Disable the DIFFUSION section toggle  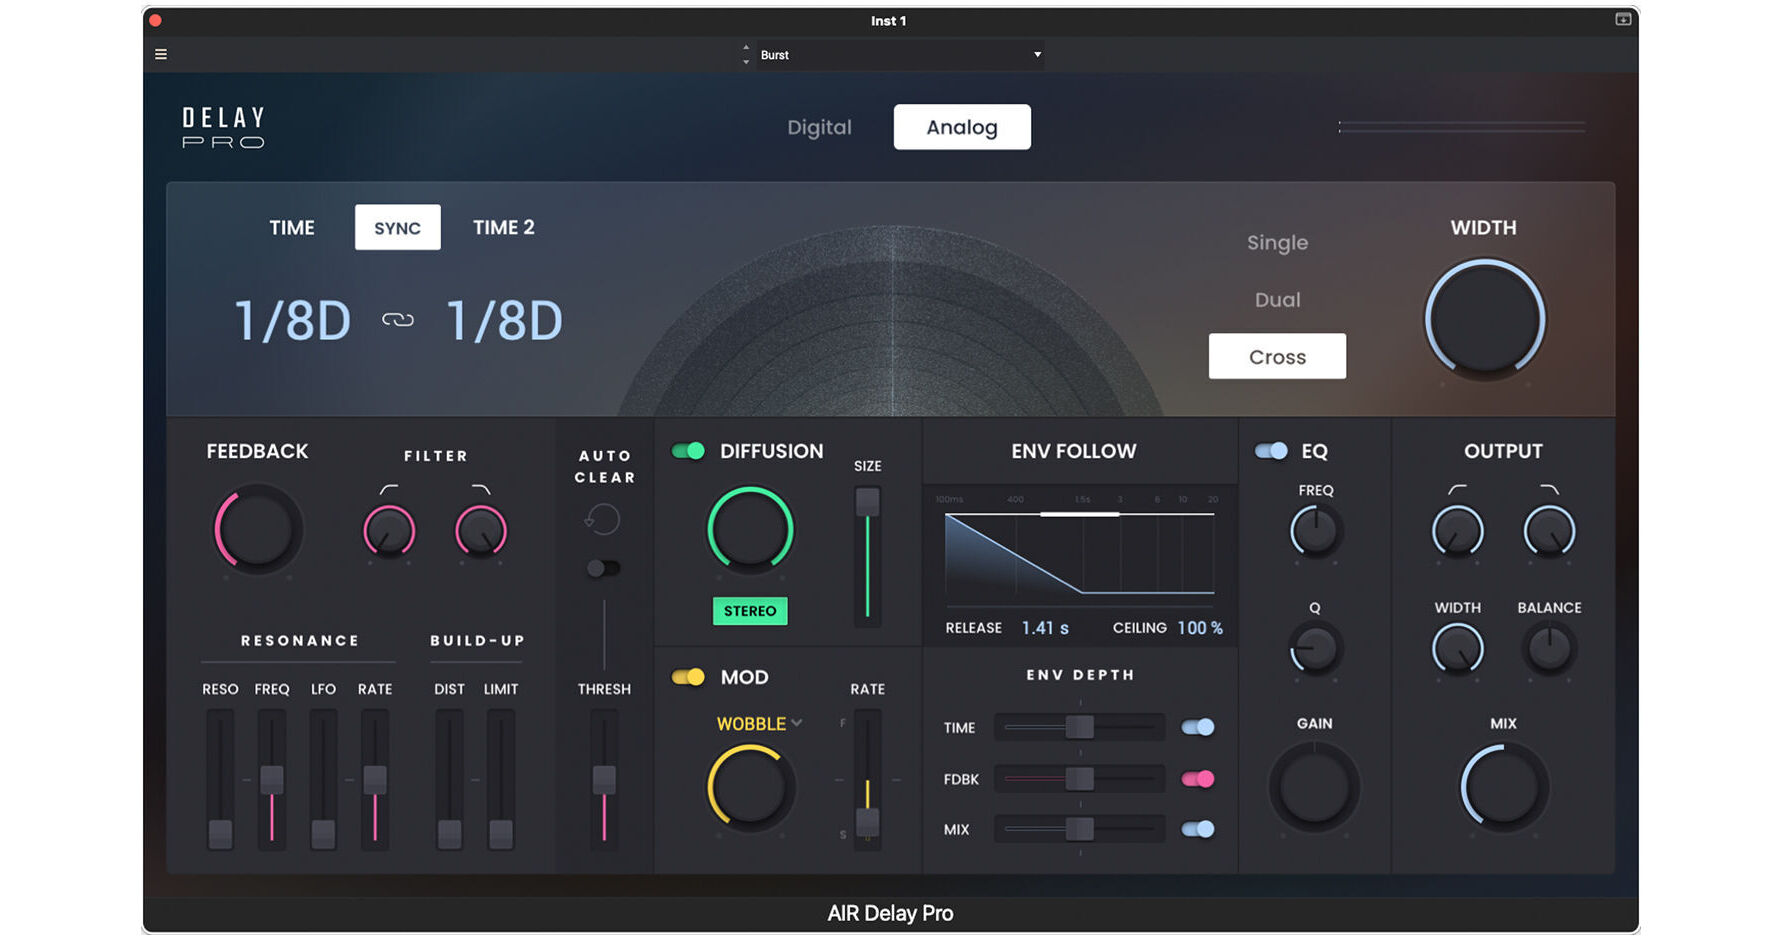[x=688, y=451]
